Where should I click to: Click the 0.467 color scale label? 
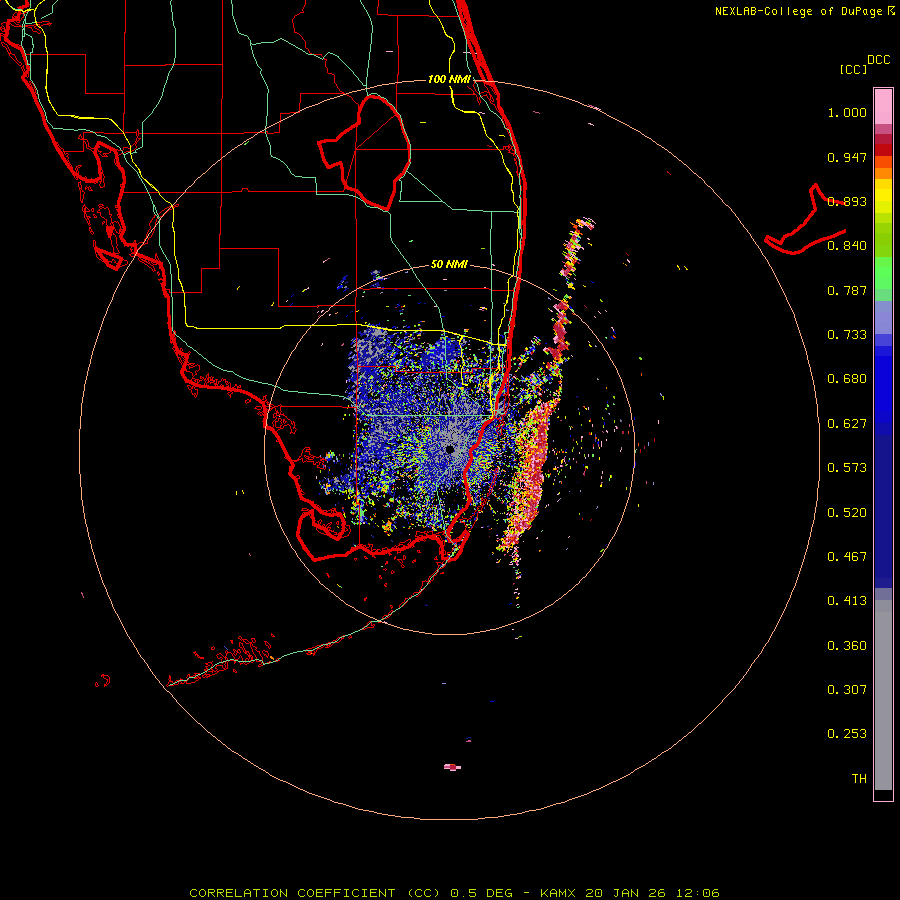click(x=847, y=557)
